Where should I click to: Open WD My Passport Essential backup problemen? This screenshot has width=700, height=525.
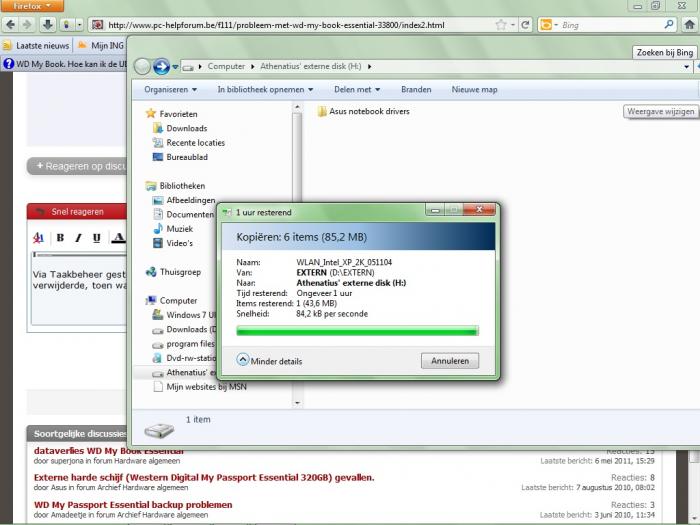click(x=133, y=505)
